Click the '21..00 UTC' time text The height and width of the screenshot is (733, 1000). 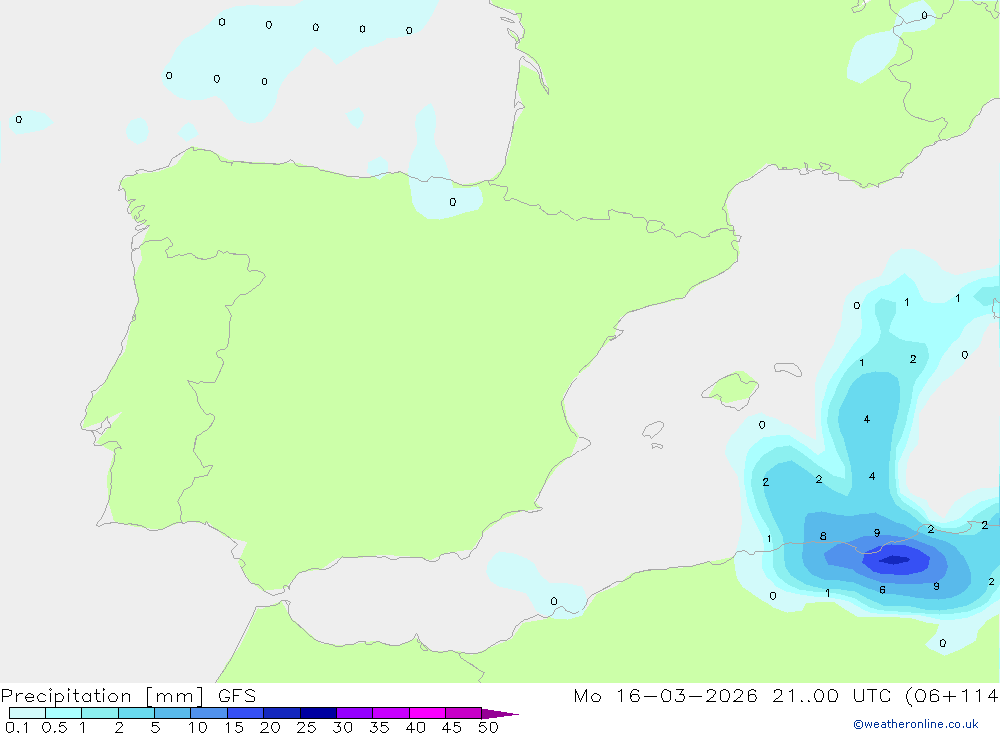tap(833, 695)
